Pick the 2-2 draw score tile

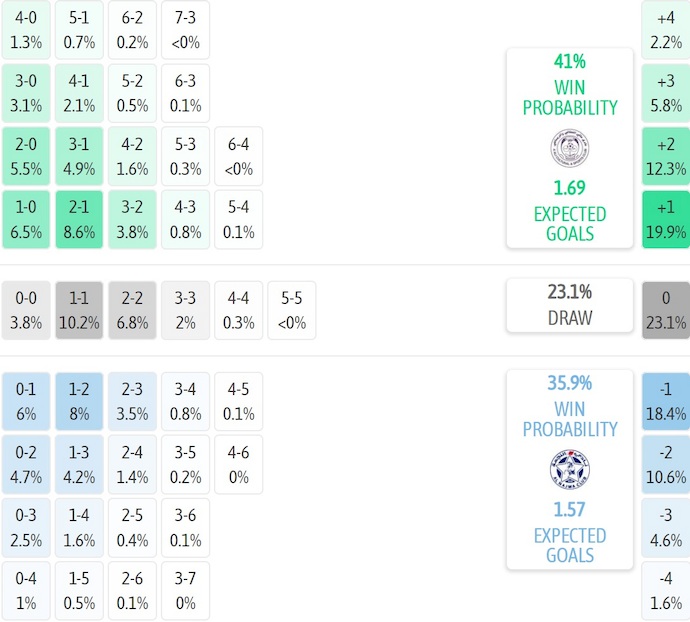[133, 310]
